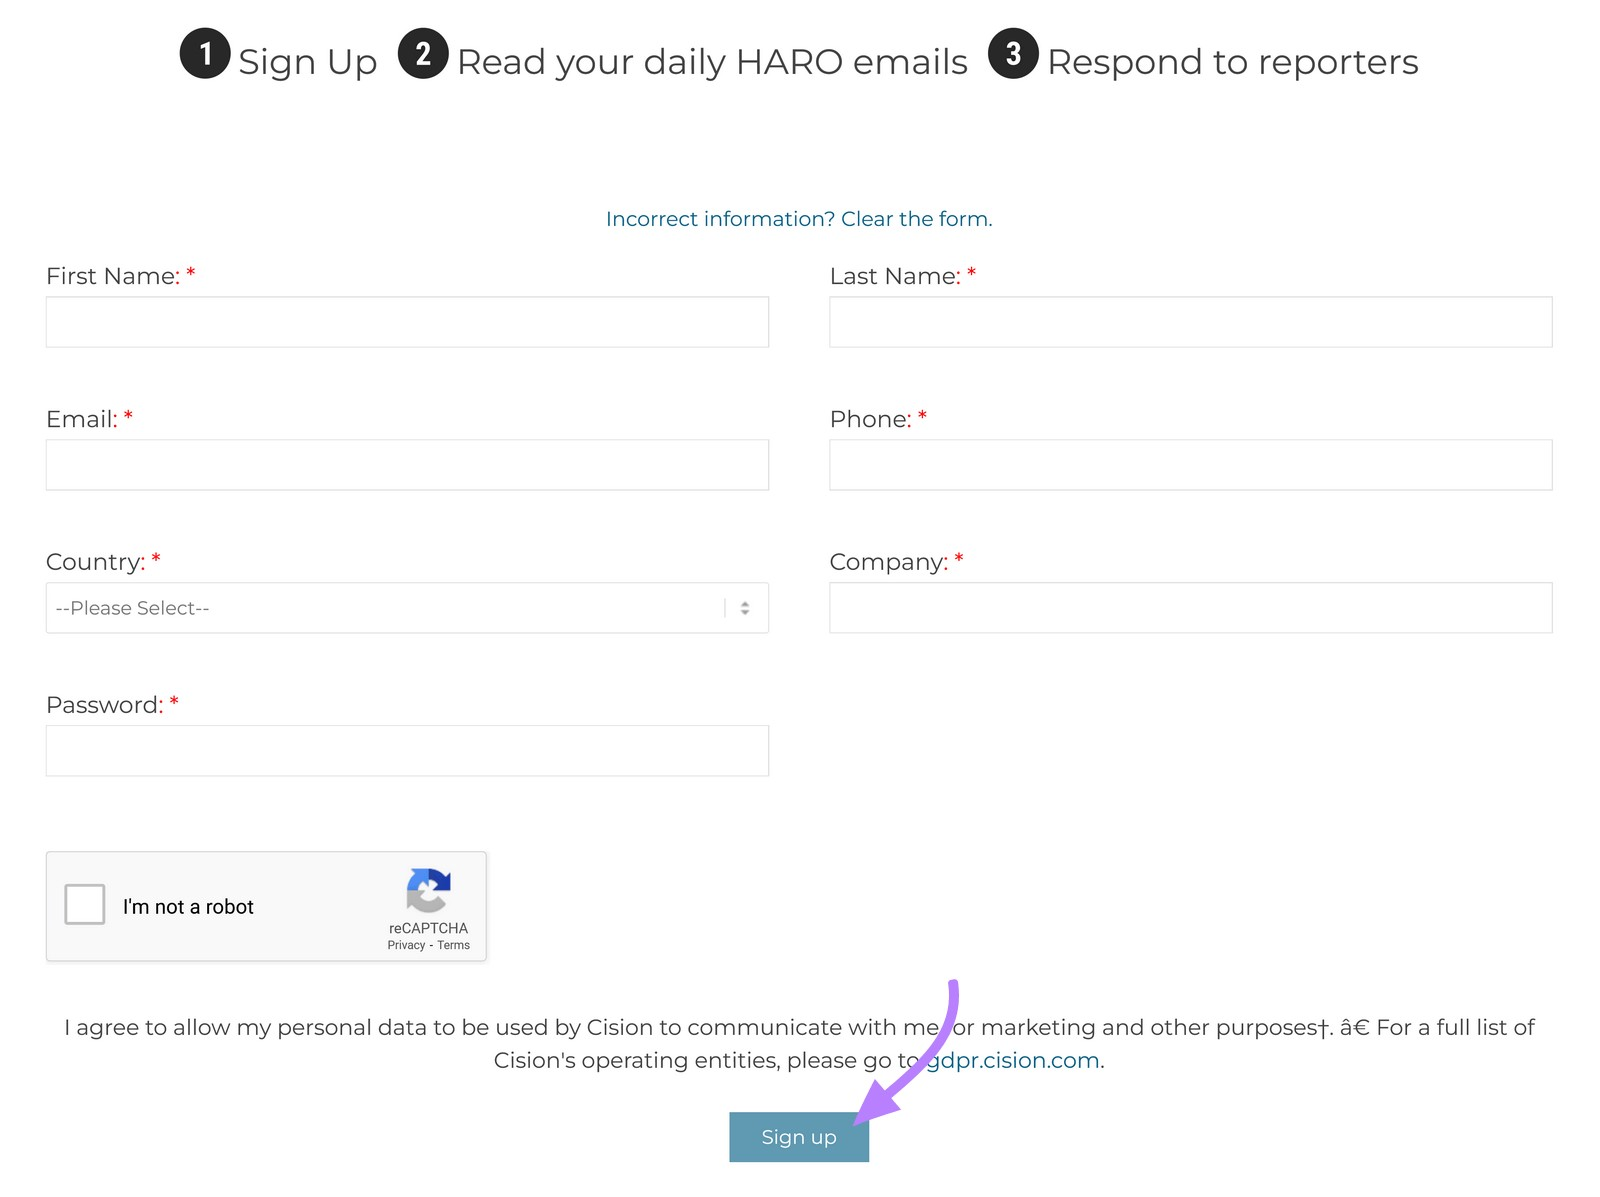
Task: Check the 'I'm not a robot' checkbox
Action: (85, 904)
